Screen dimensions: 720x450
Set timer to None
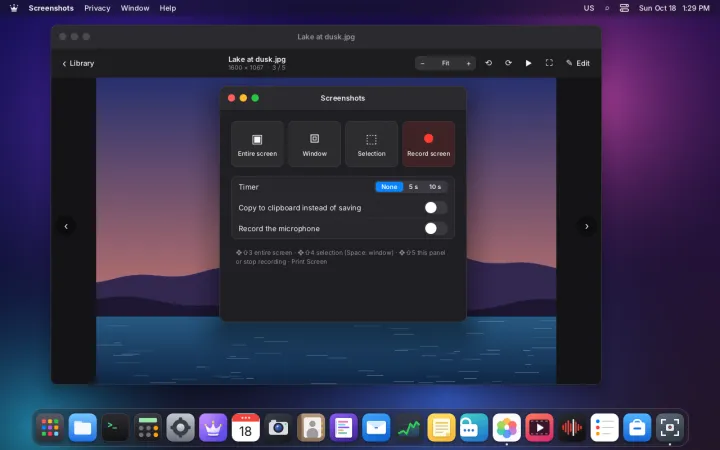click(x=389, y=187)
